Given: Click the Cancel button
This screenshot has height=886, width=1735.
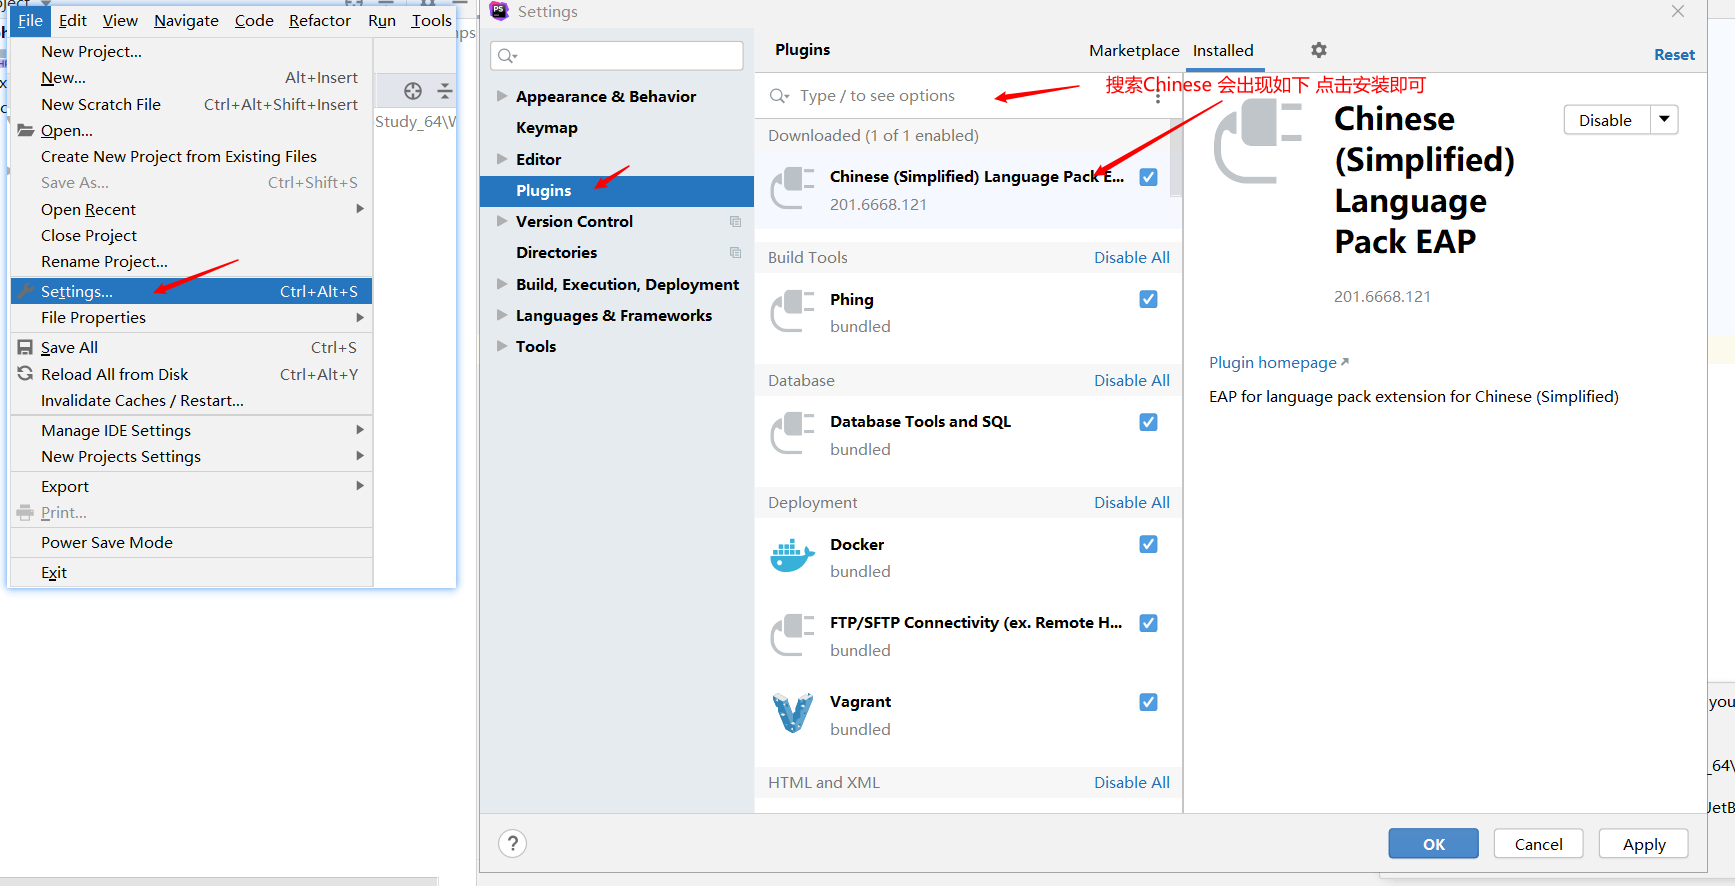Looking at the screenshot, I should point(1538,844).
